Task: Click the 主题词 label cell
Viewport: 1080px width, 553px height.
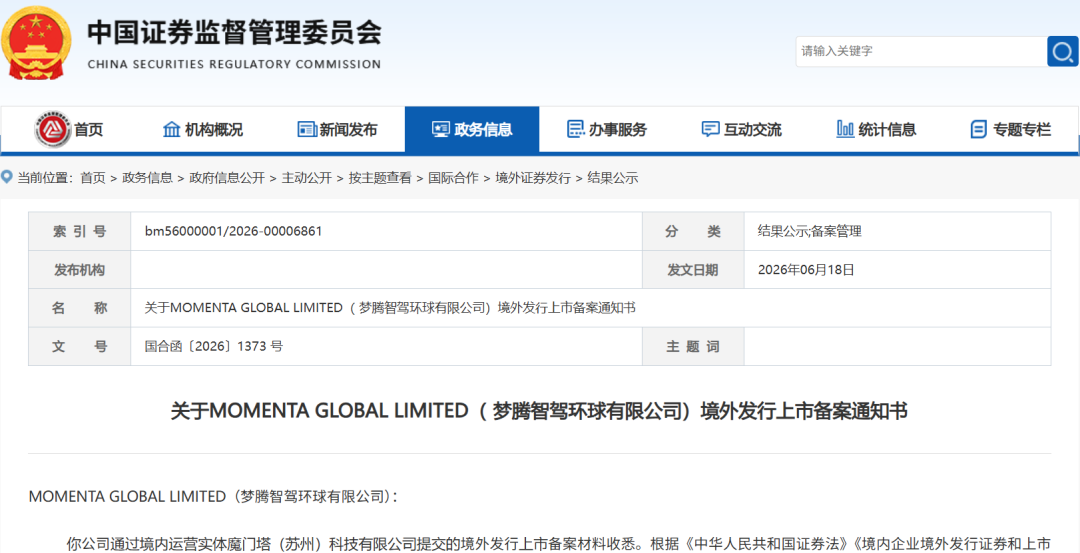Action: click(x=693, y=346)
